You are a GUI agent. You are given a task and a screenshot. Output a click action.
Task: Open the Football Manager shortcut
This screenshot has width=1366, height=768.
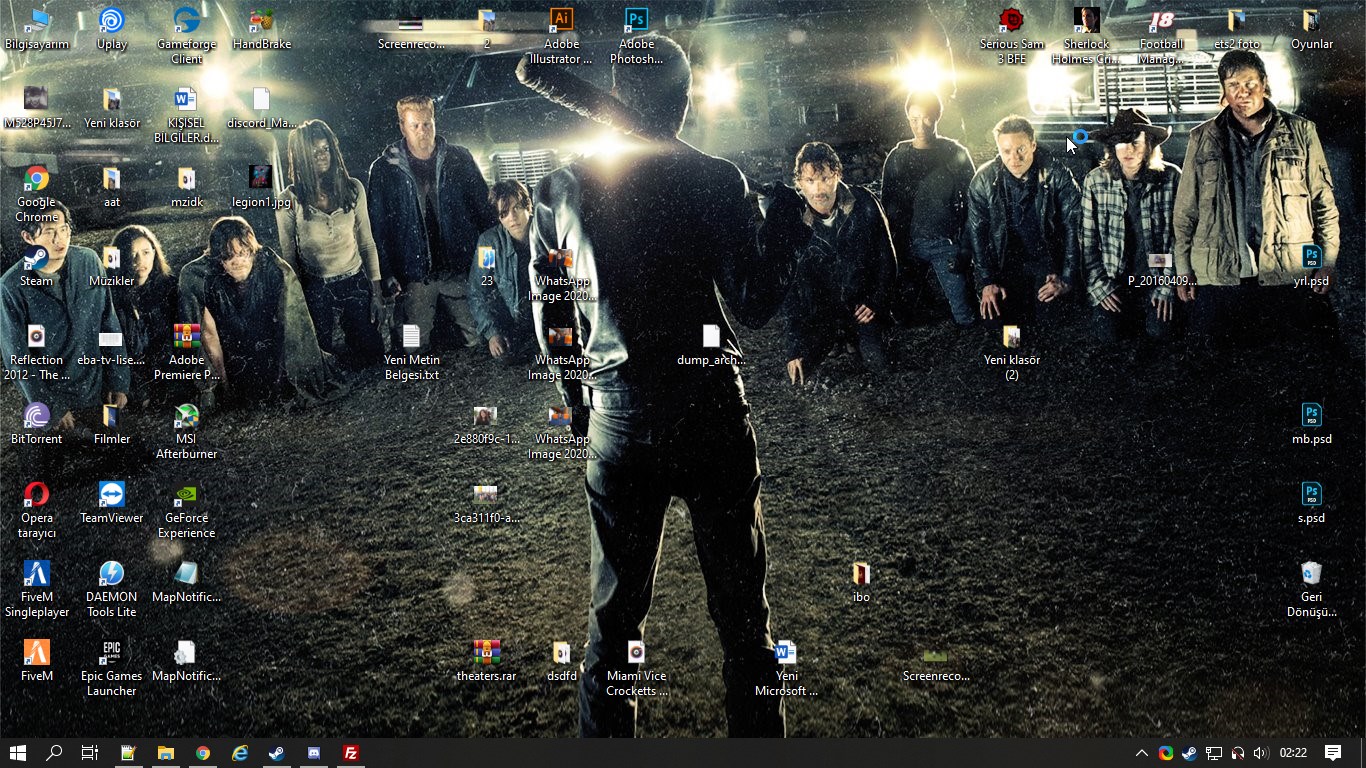(1161, 36)
